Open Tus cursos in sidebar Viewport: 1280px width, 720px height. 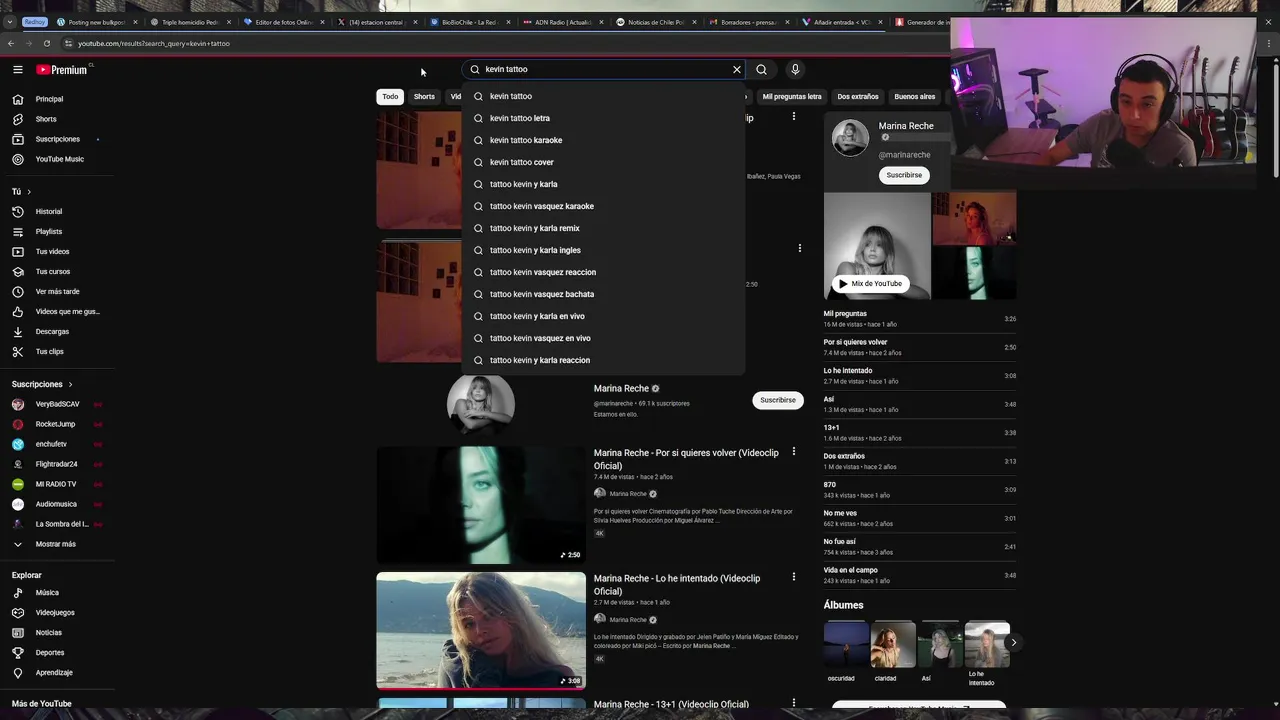(53, 271)
